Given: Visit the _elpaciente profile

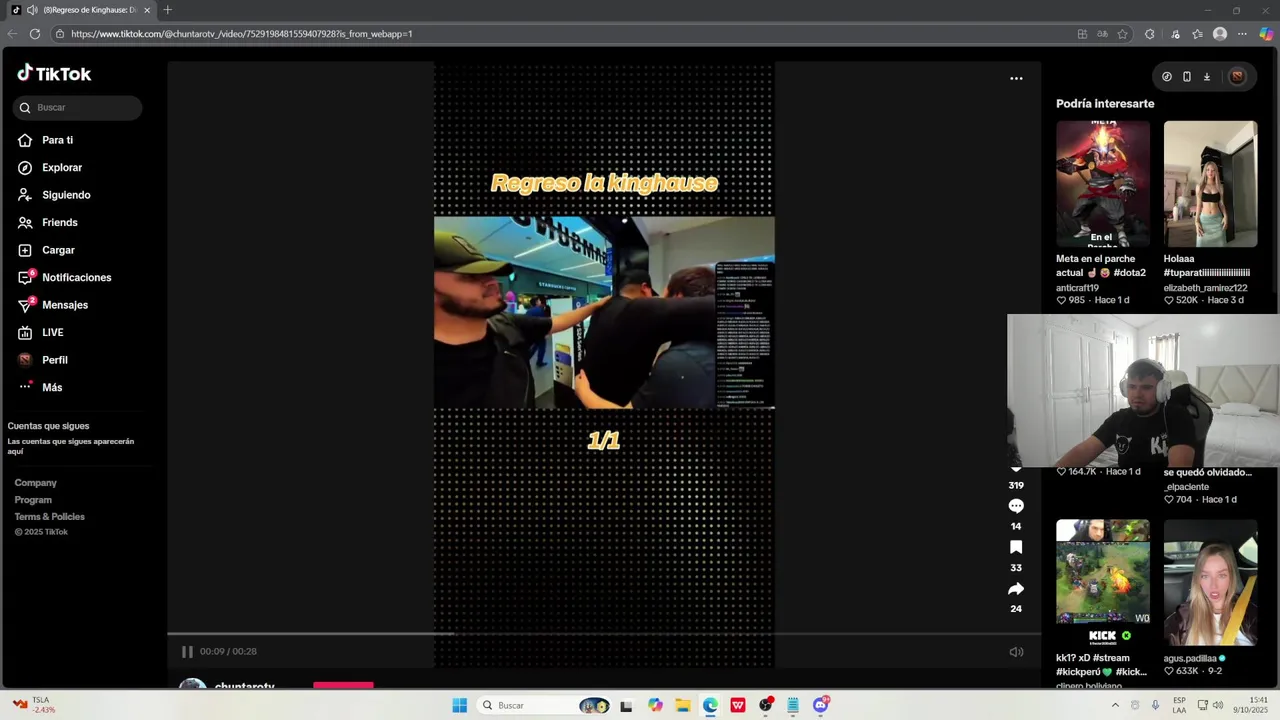Looking at the screenshot, I should point(1186,487).
